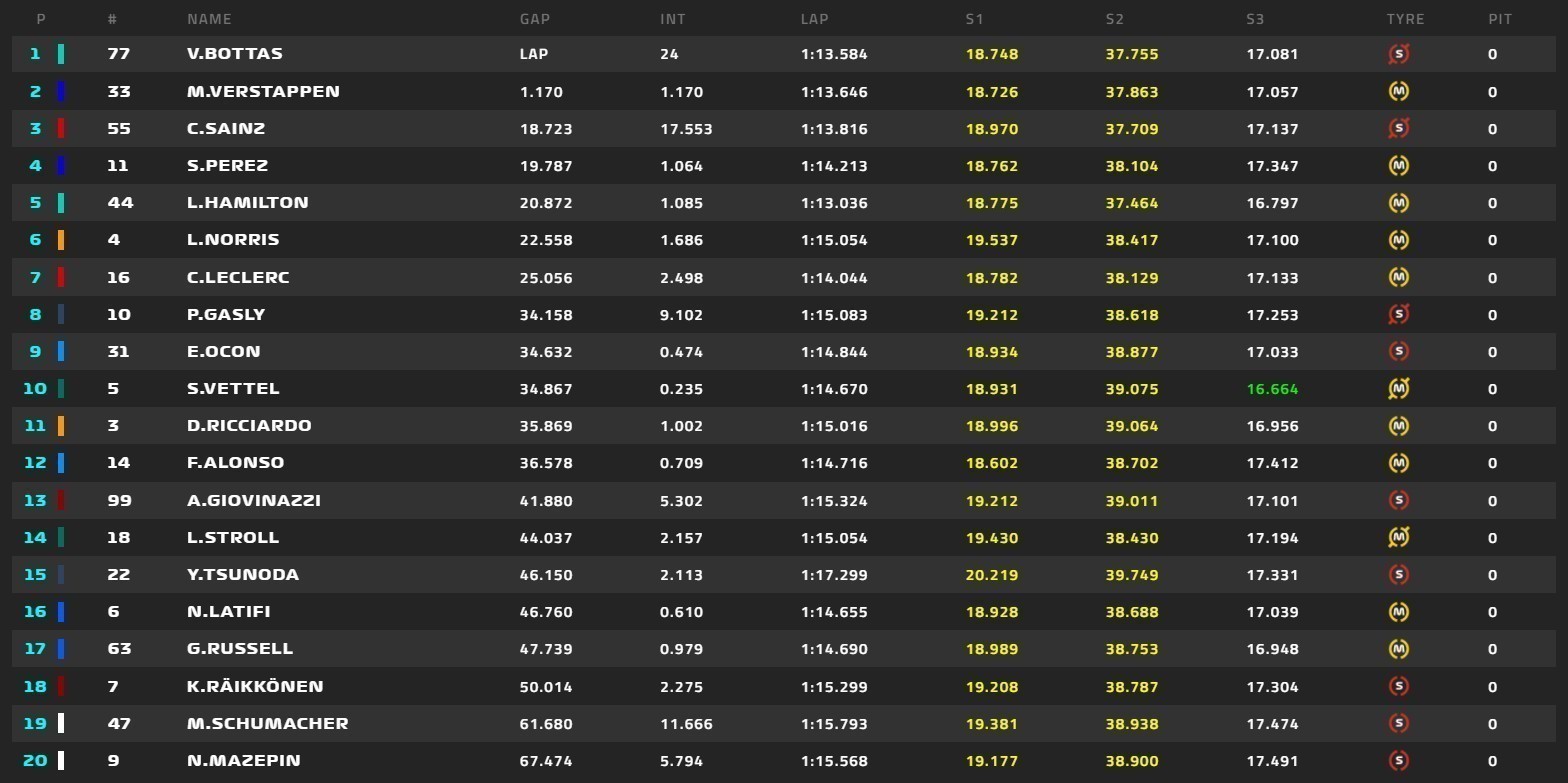Click Norris's orange team color bar
Viewport: 1568px width, 783px height.
[x=61, y=240]
